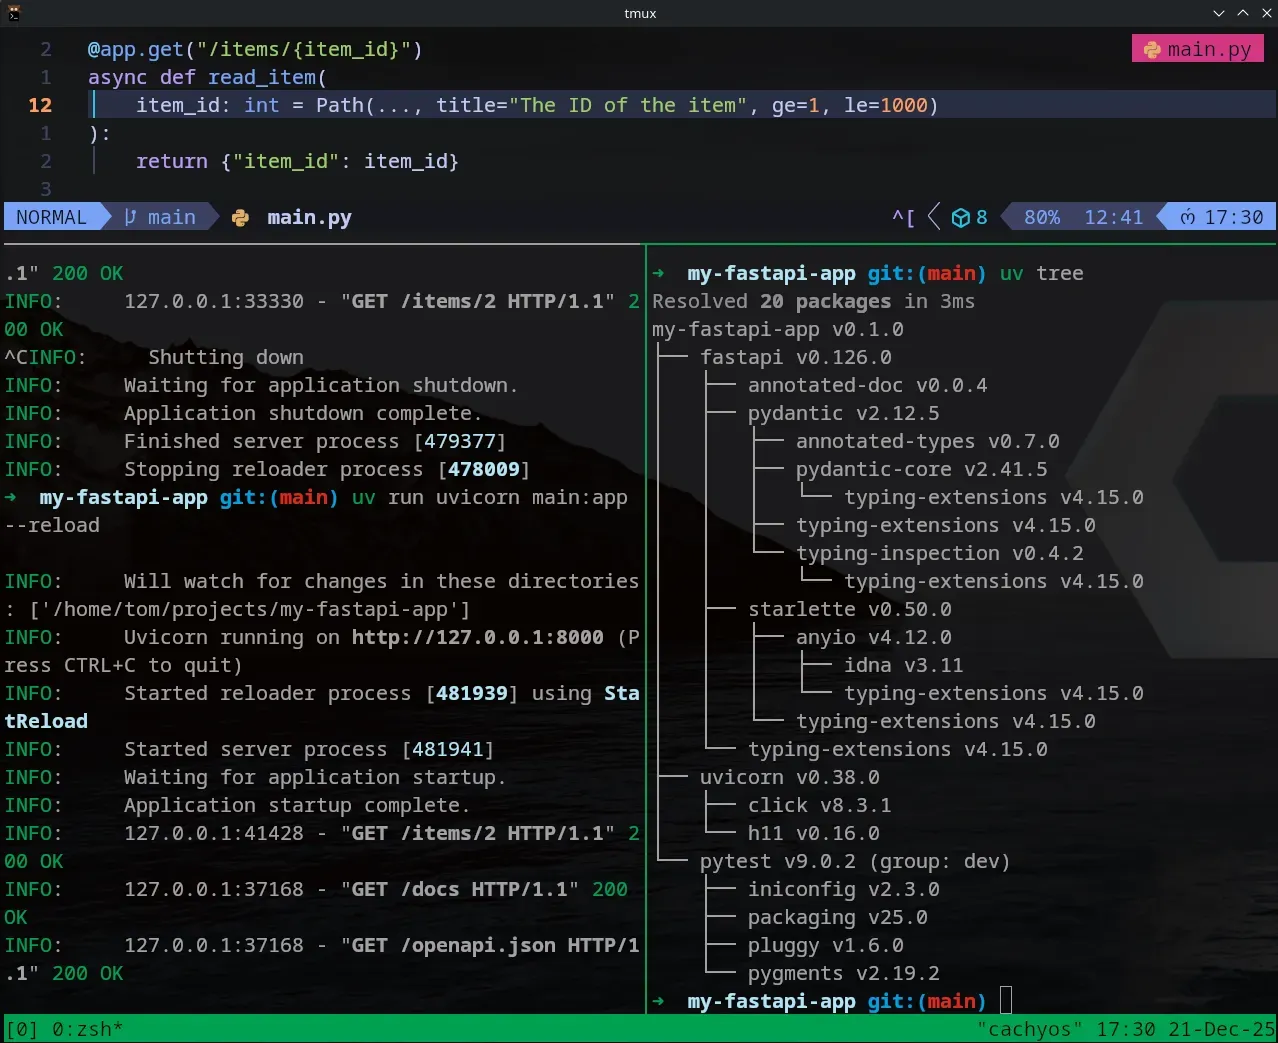Switch to the main.py buffer tab
This screenshot has height=1043, width=1278.
pos(1198,49)
